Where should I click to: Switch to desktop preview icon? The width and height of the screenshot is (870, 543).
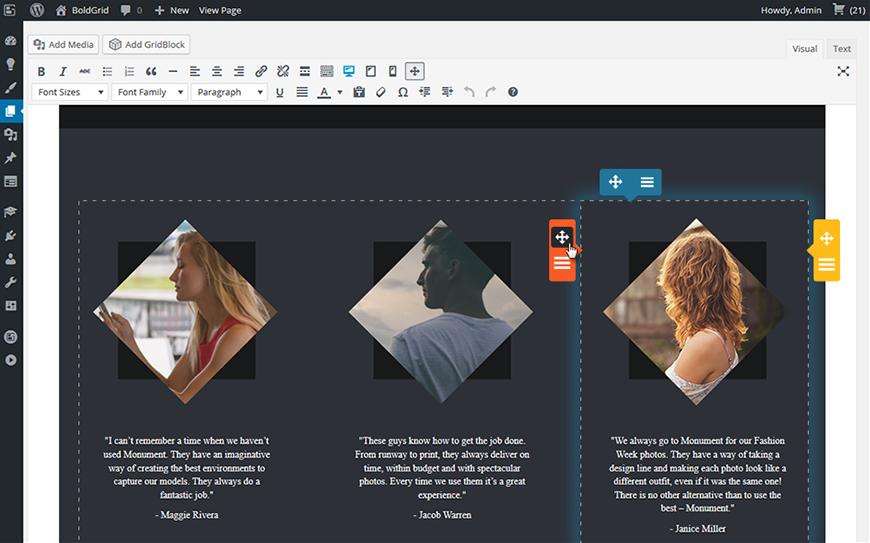coord(349,71)
